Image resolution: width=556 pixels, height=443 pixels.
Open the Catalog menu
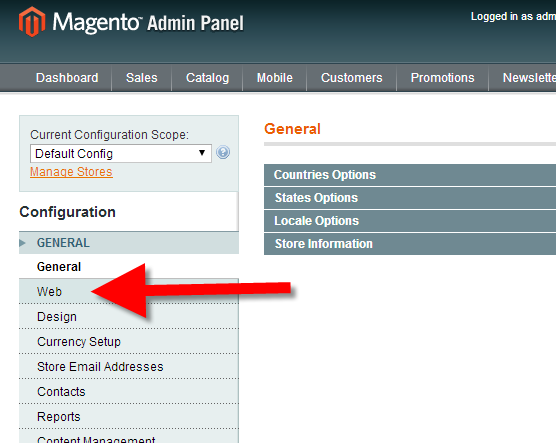click(x=207, y=78)
